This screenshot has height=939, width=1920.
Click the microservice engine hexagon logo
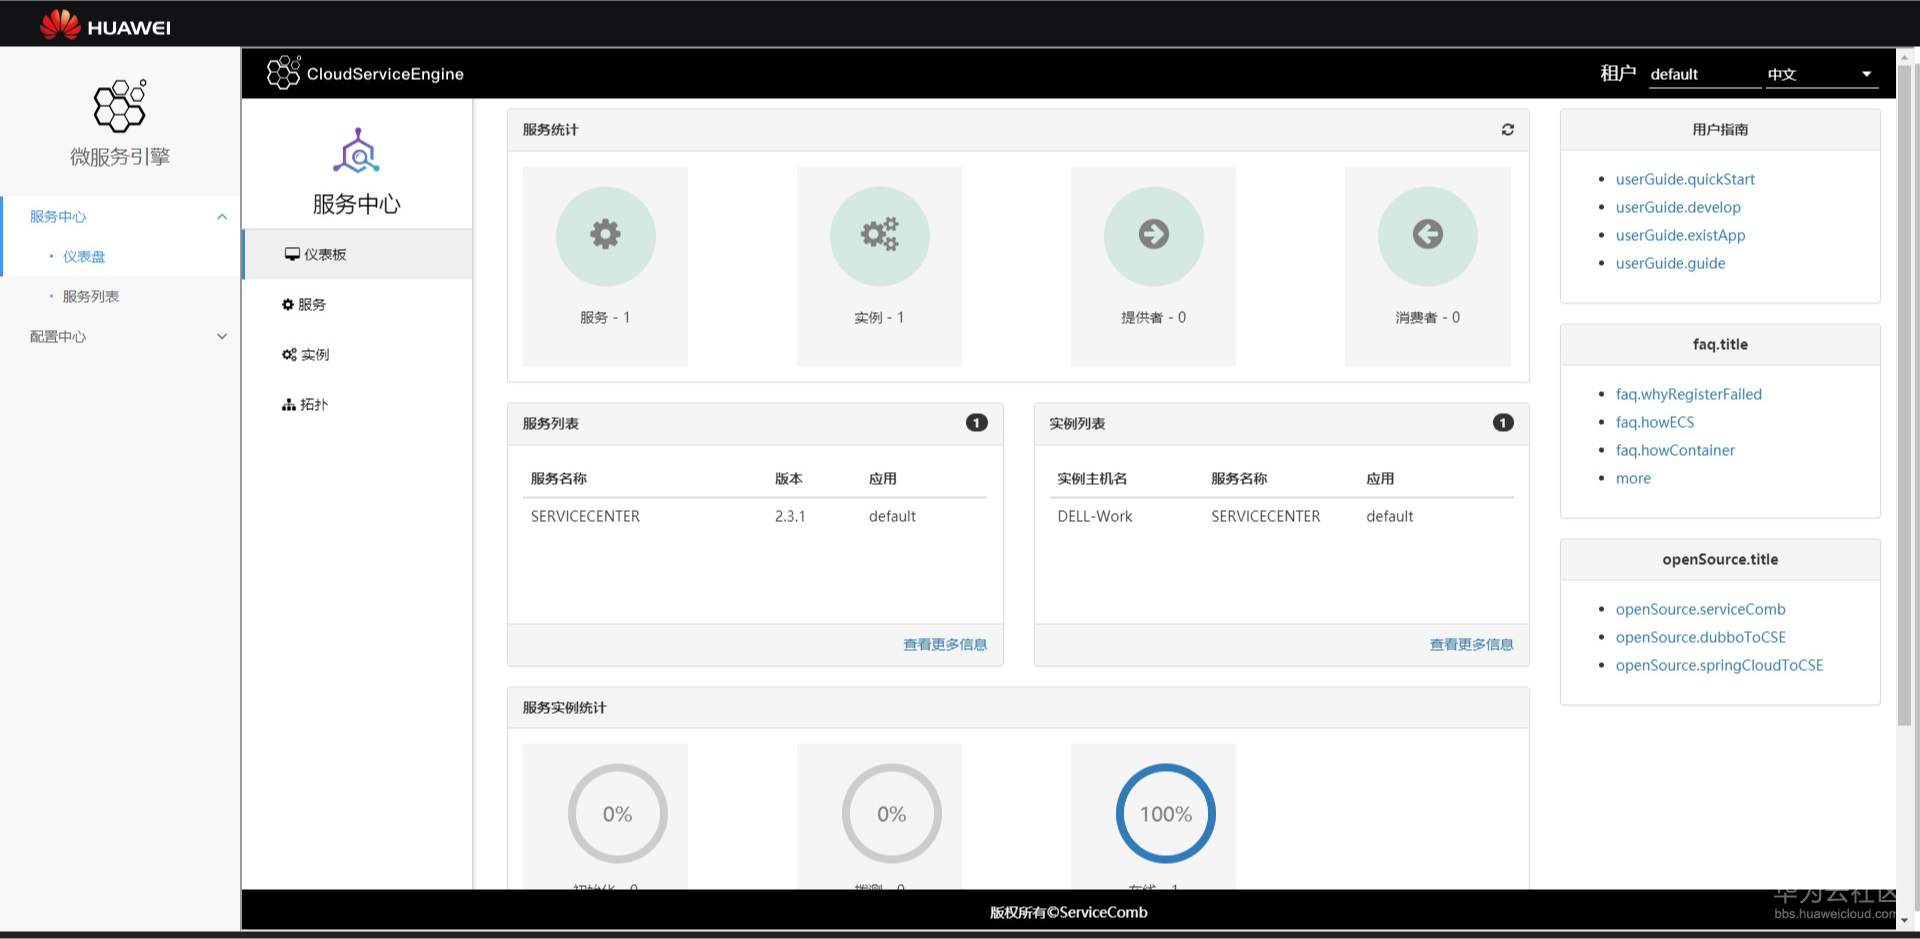(x=120, y=106)
